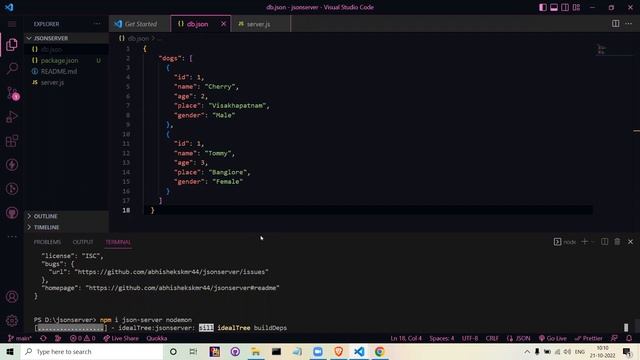This screenshot has height=360, width=640.
Task: Close the terminal panel
Action: point(631,242)
